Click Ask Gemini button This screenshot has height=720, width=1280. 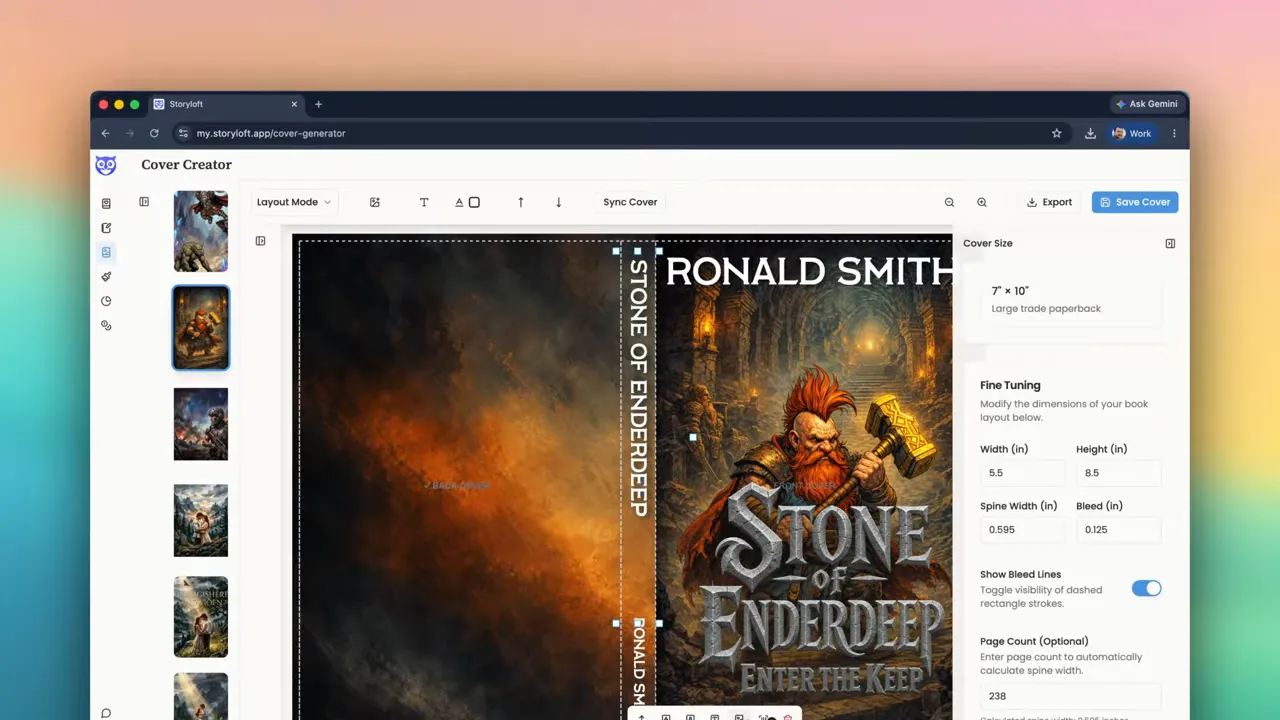[x=1146, y=104]
